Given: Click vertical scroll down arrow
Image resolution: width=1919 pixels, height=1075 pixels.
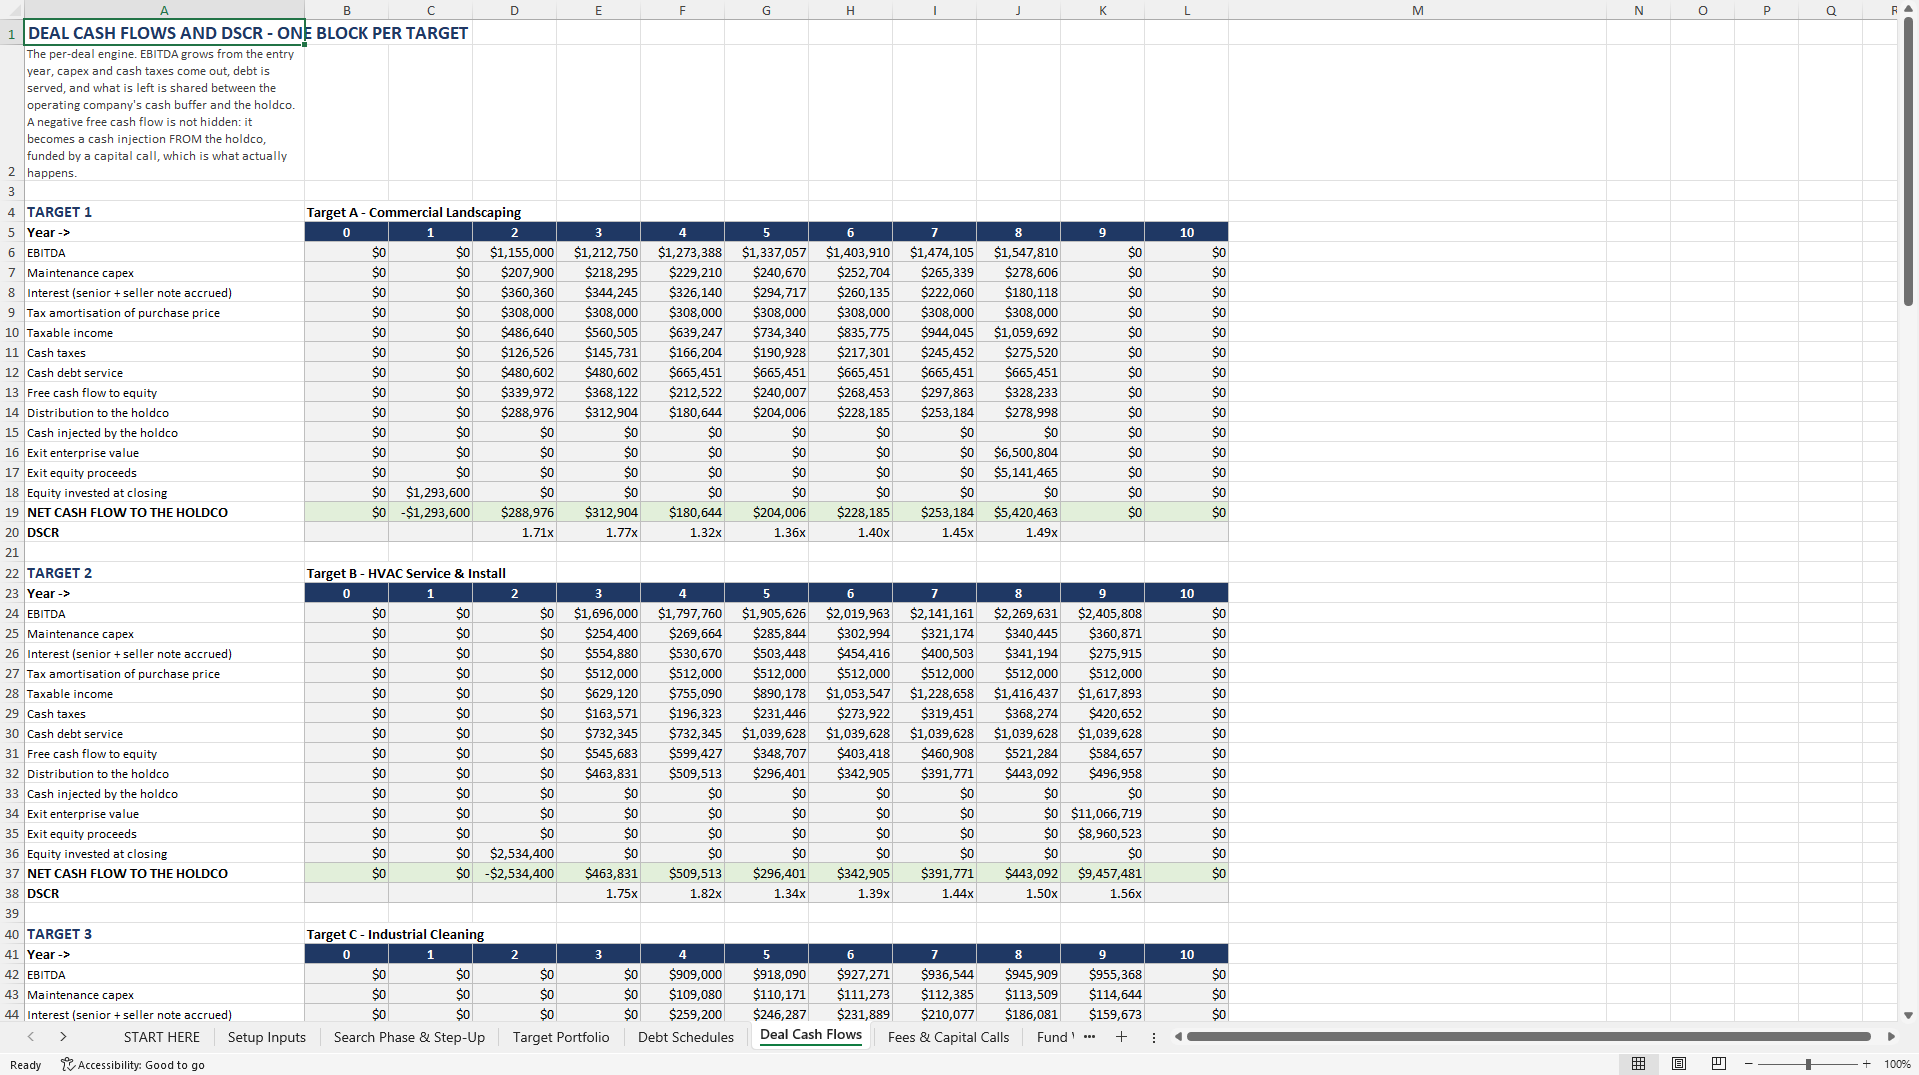Looking at the screenshot, I should [x=1908, y=1015].
